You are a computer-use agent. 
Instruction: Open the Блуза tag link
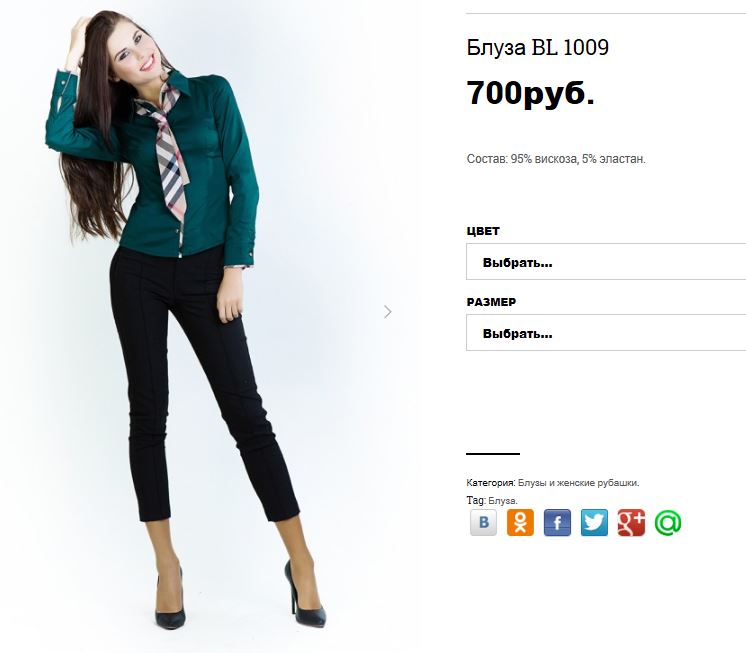(x=502, y=500)
